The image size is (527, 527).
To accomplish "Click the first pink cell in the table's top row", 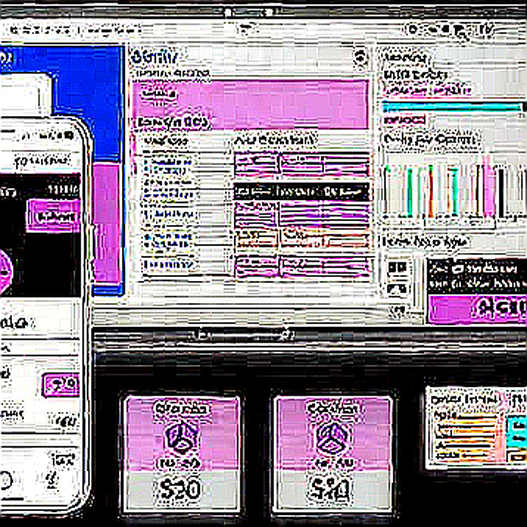I will (x=256, y=164).
